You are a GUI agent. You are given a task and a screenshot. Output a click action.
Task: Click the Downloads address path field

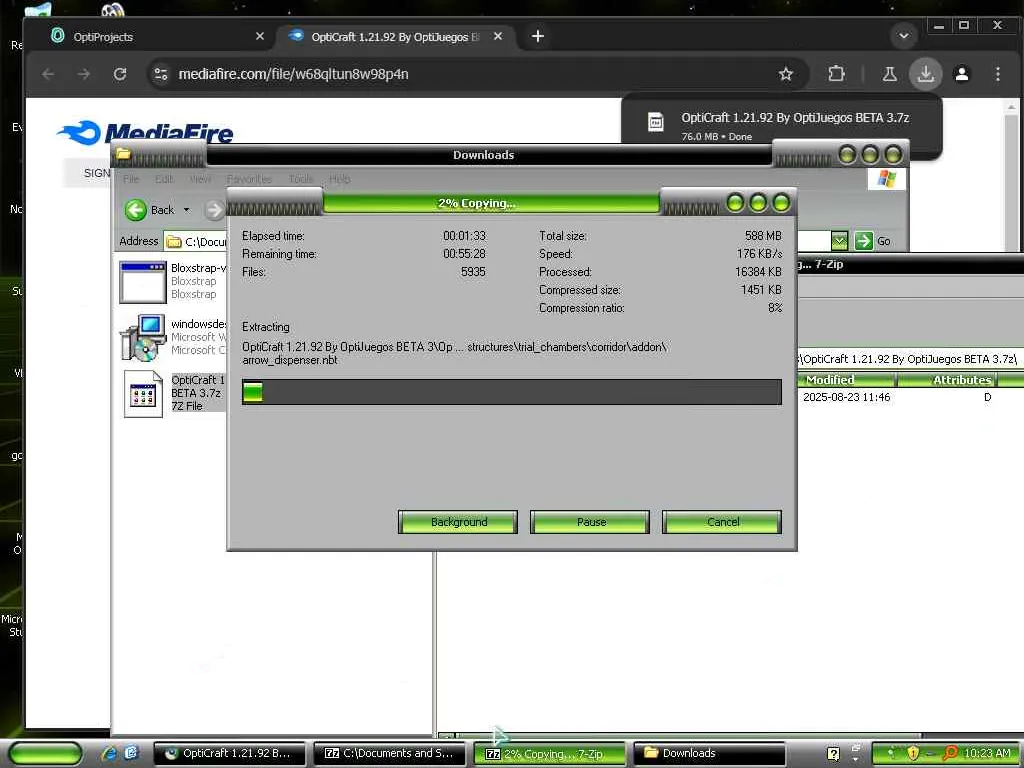tap(195, 242)
